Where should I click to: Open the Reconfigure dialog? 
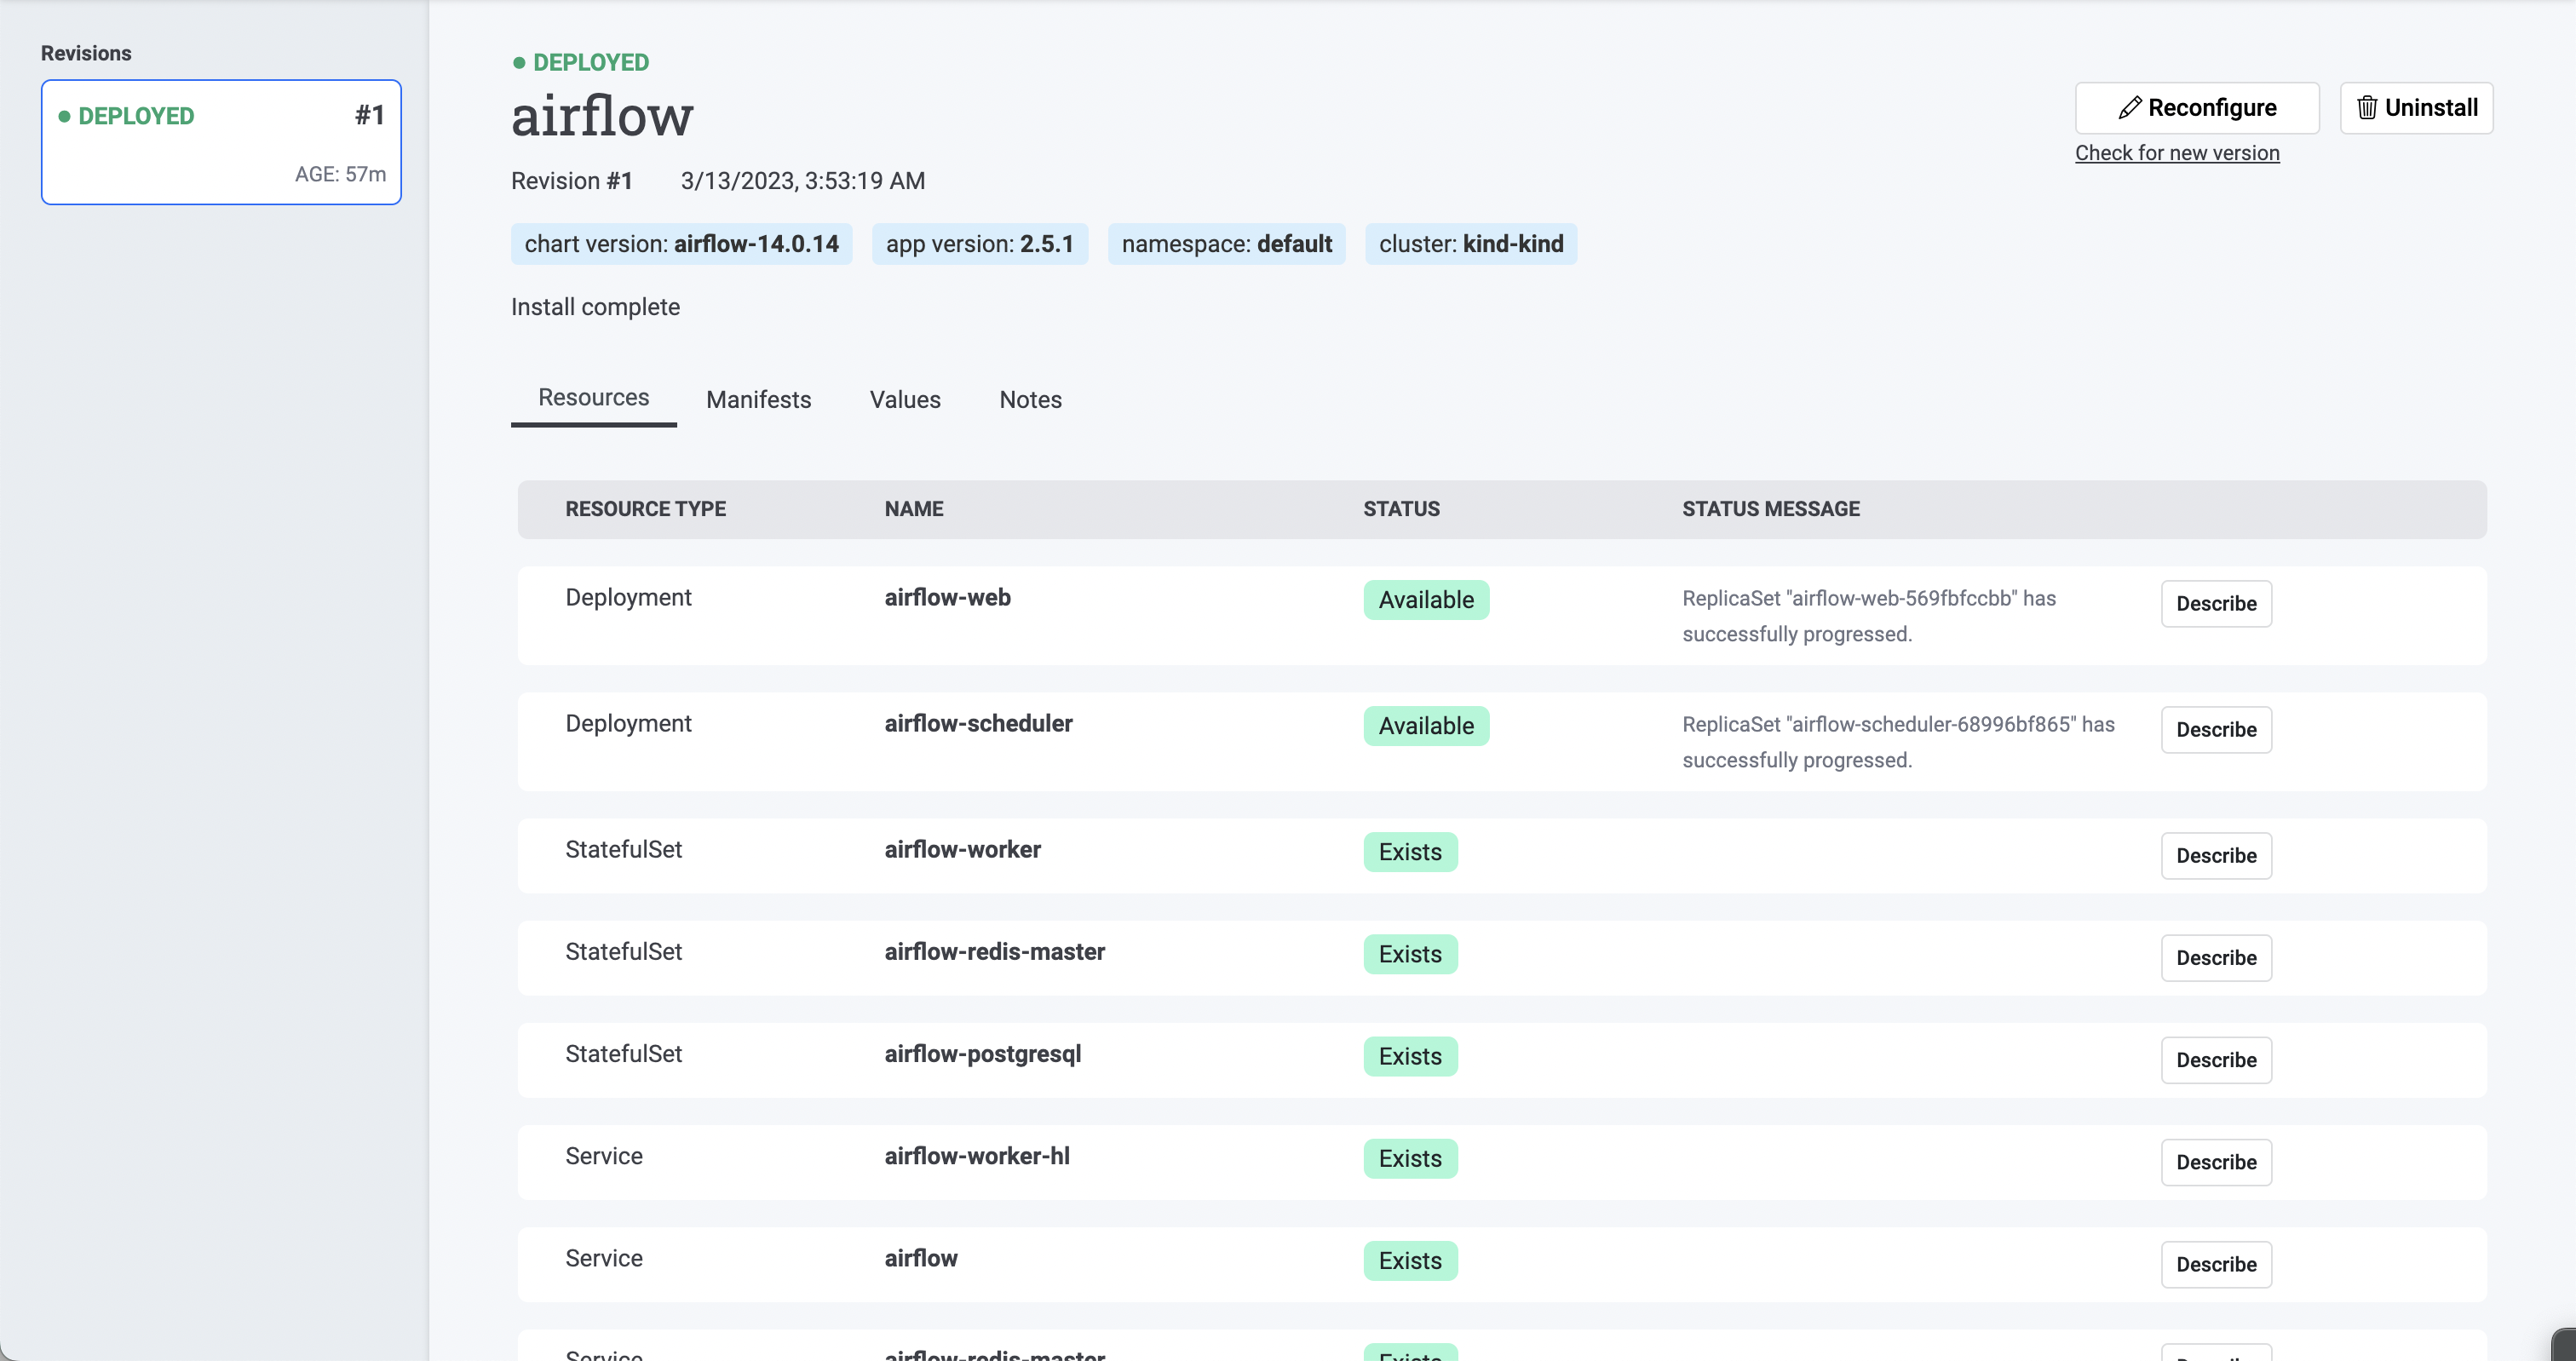point(2196,107)
